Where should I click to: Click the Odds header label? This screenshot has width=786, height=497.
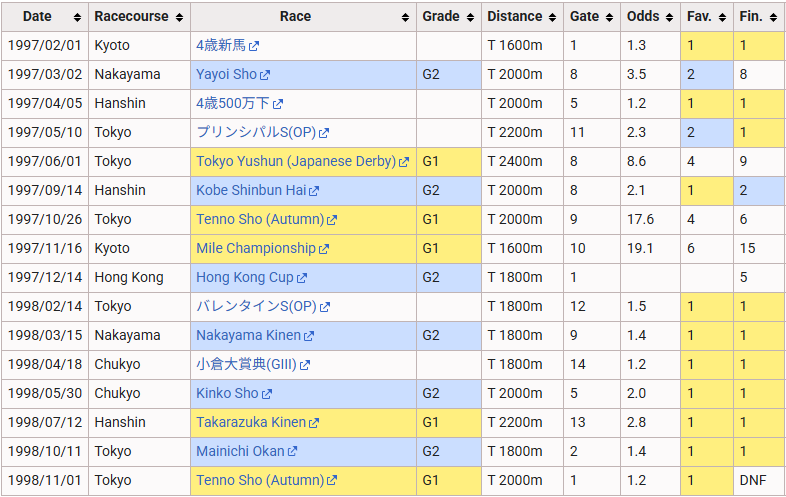pyautogui.click(x=643, y=17)
